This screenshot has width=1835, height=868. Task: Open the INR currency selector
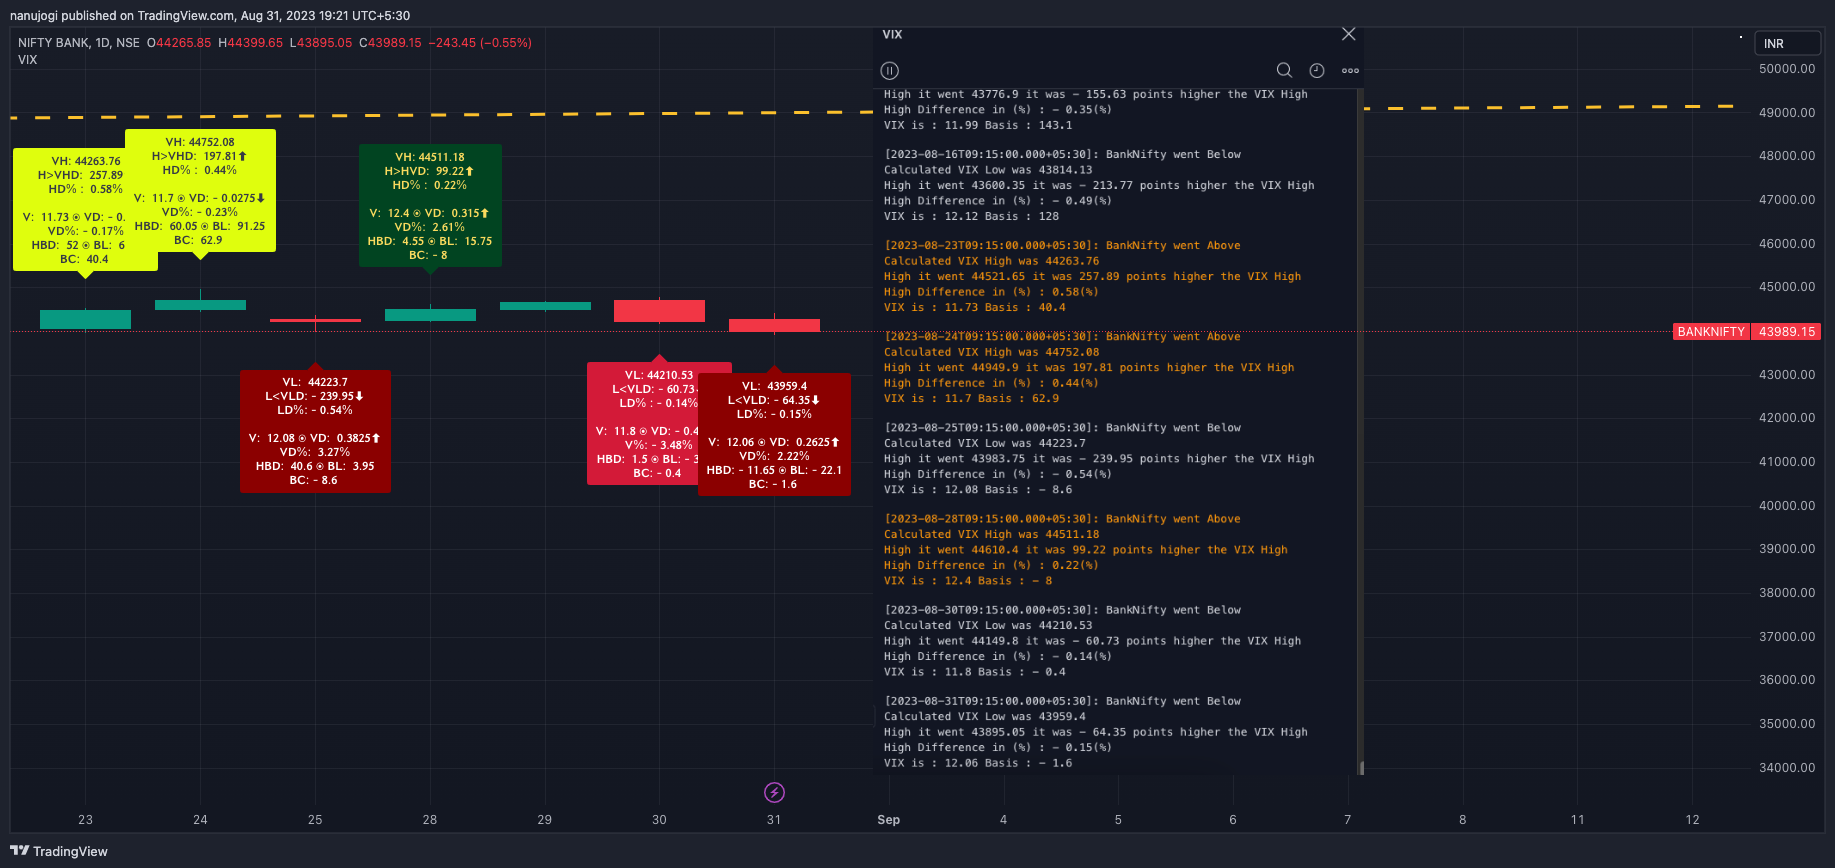tap(1788, 44)
